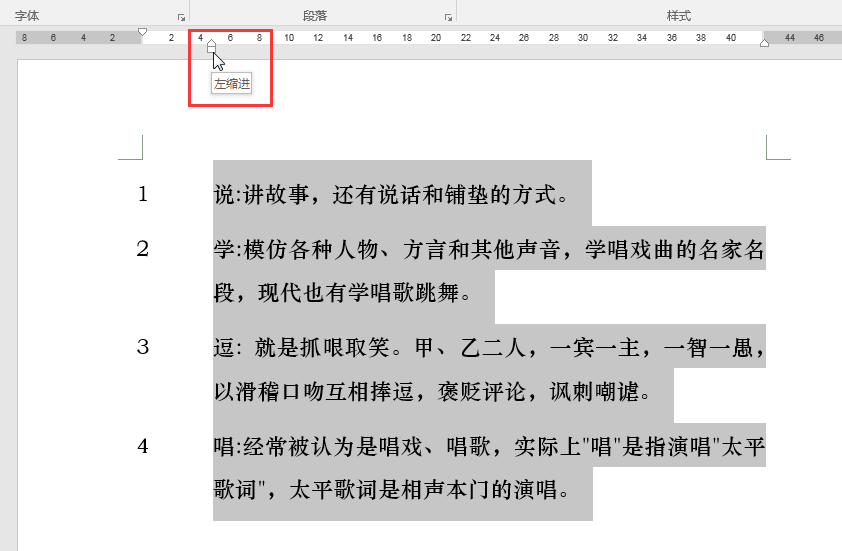
Task: Click the right indent marker on ruler
Action: click(x=765, y=43)
